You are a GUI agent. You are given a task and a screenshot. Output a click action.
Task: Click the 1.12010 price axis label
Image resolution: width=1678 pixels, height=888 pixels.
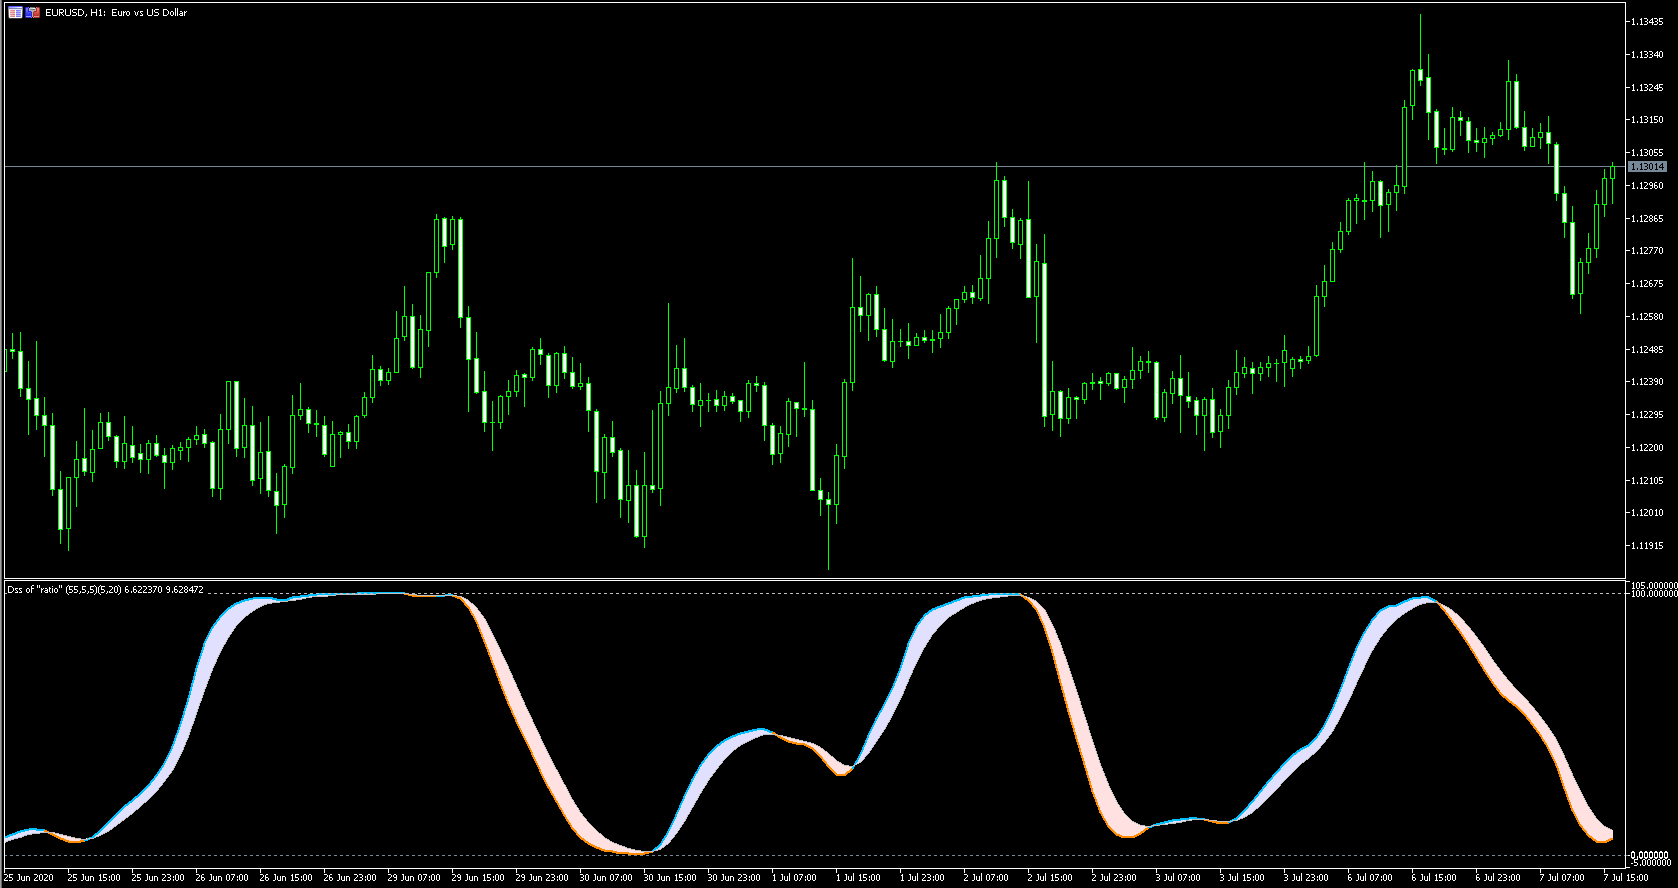pyautogui.click(x=1647, y=512)
